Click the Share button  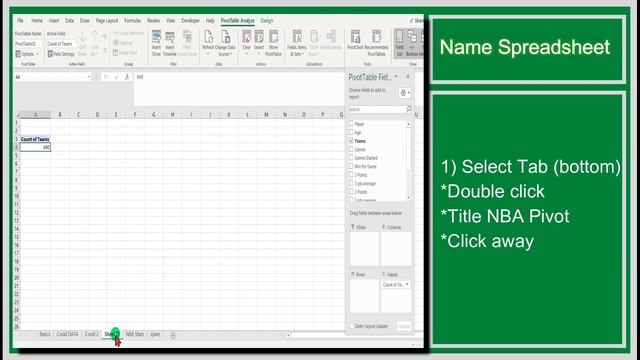point(417,20)
